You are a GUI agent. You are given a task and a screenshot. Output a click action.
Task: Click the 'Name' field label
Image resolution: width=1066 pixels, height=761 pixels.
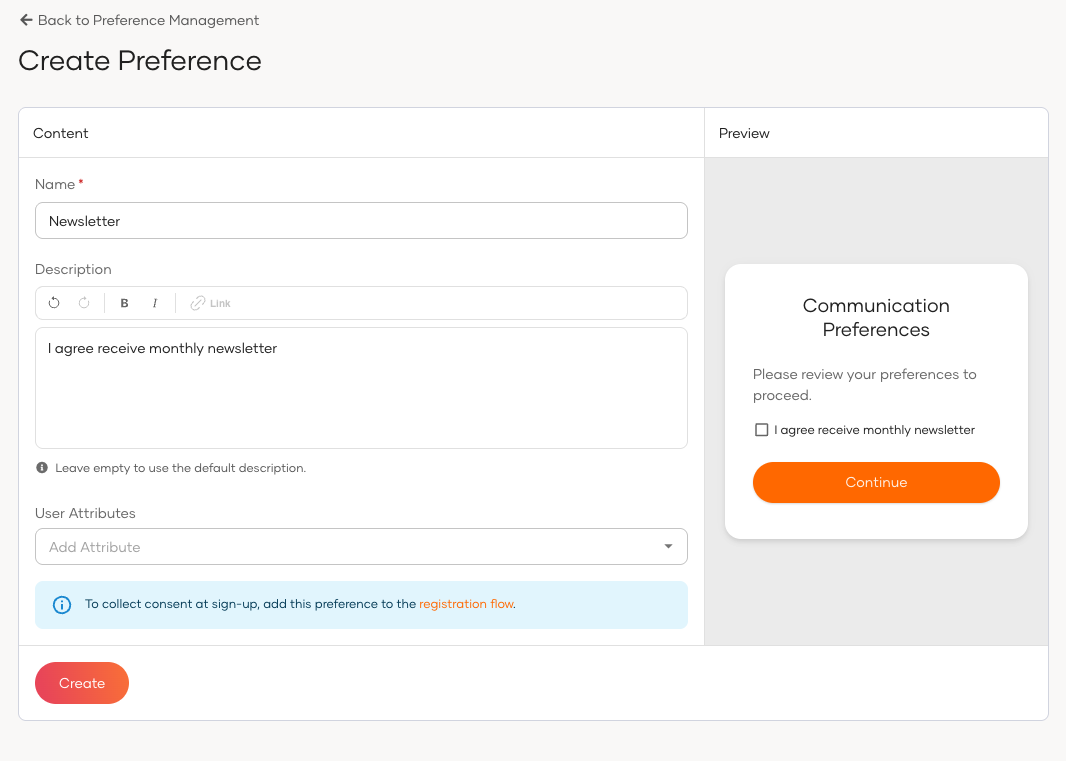point(54,184)
